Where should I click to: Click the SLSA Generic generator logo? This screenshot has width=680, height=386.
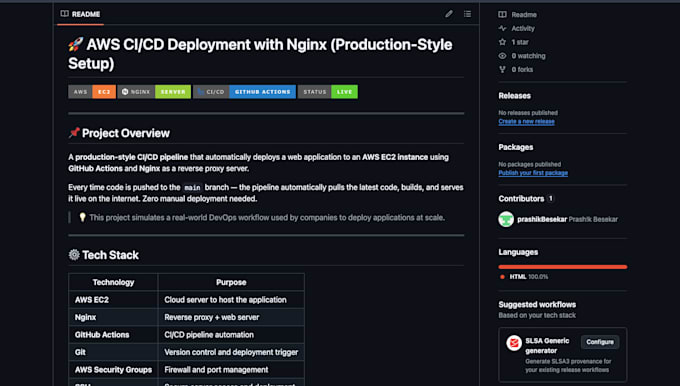[x=514, y=343]
